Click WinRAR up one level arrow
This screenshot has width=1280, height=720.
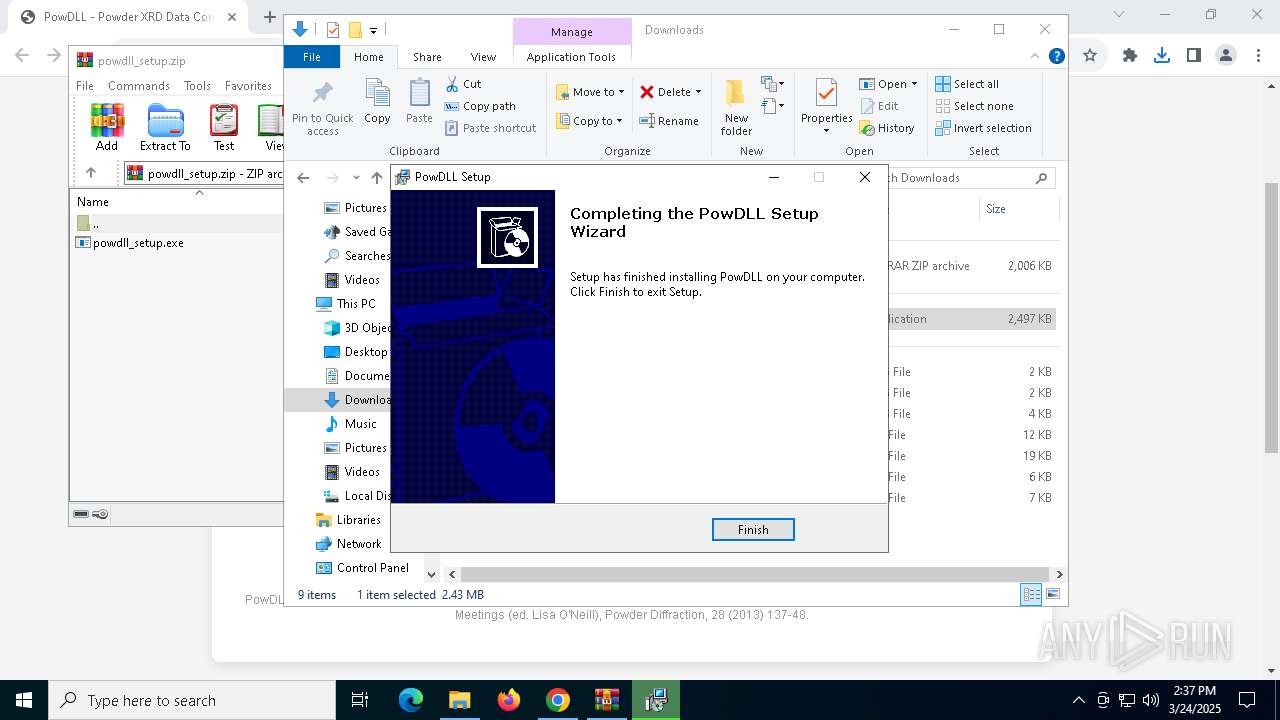point(91,172)
